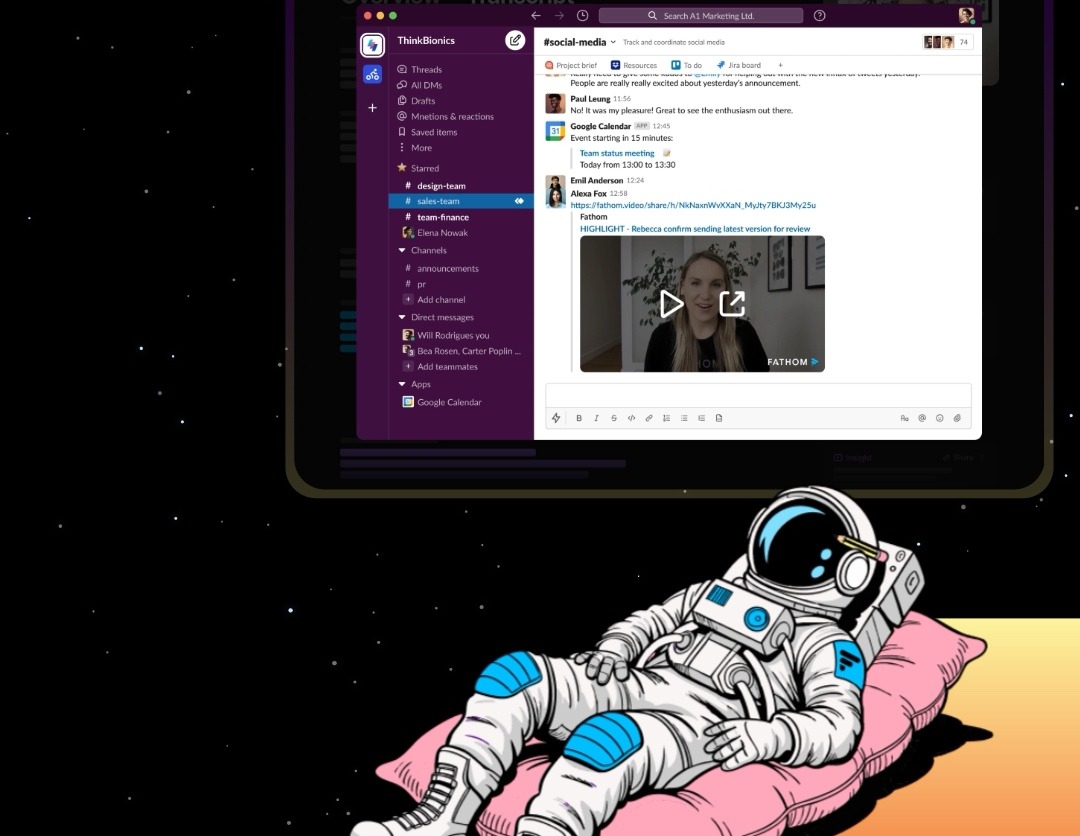Open the #social-media channel dropdown
Image resolution: width=1080 pixels, height=836 pixels.
tap(613, 42)
